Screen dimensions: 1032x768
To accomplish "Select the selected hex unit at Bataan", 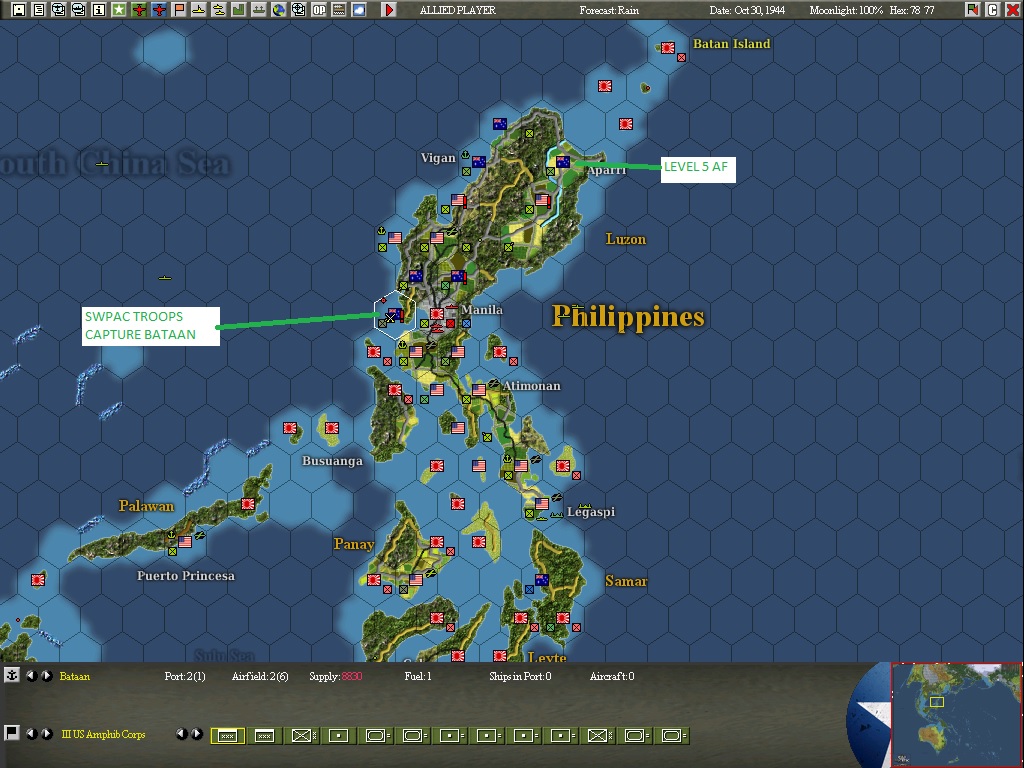I will tap(394, 313).
